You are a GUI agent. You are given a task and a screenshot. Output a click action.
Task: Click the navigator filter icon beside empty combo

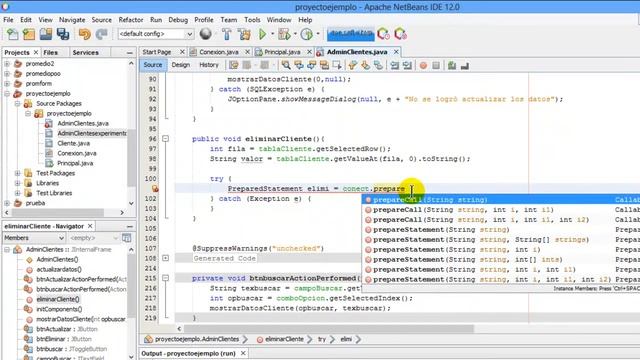127,238
